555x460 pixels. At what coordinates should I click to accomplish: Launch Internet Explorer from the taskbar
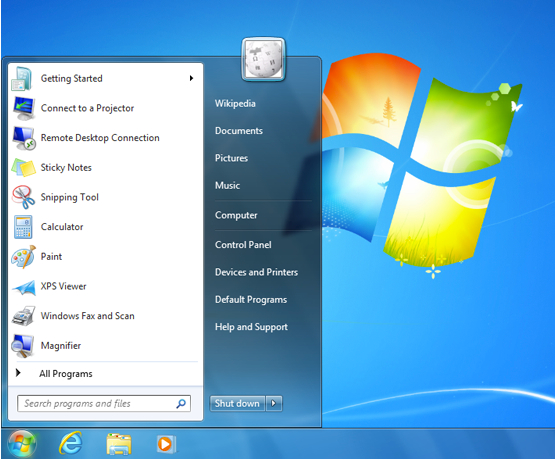point(71,443)
